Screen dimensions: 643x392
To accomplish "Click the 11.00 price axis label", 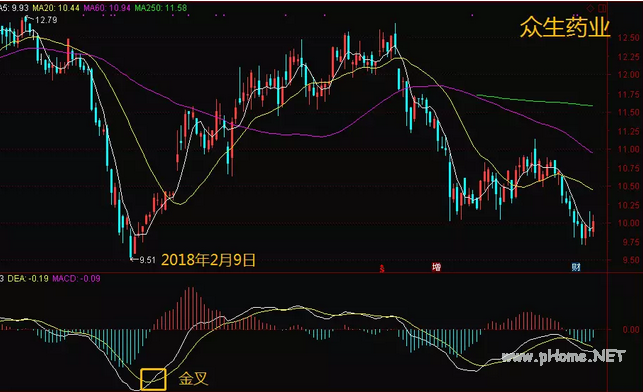I will click(x=628, y=149).
